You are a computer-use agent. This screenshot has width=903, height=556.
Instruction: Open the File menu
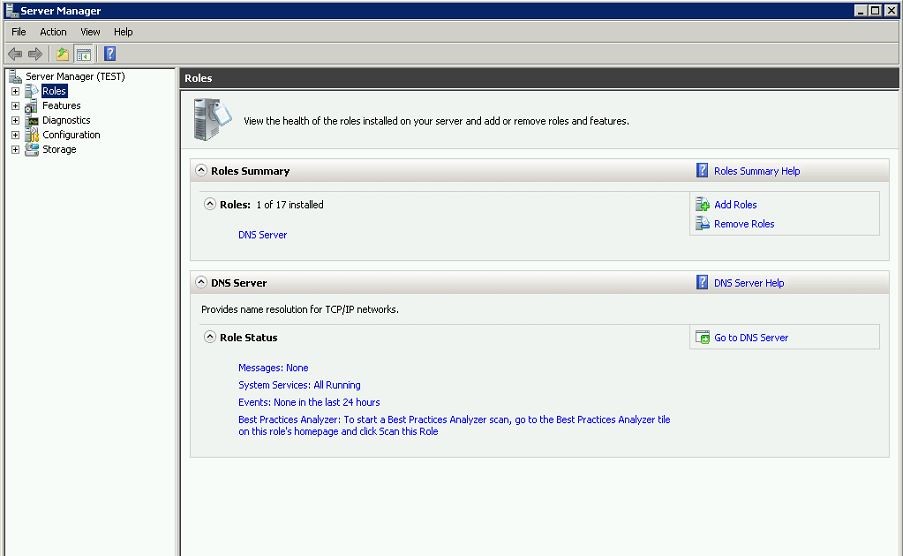coord(18,32)
